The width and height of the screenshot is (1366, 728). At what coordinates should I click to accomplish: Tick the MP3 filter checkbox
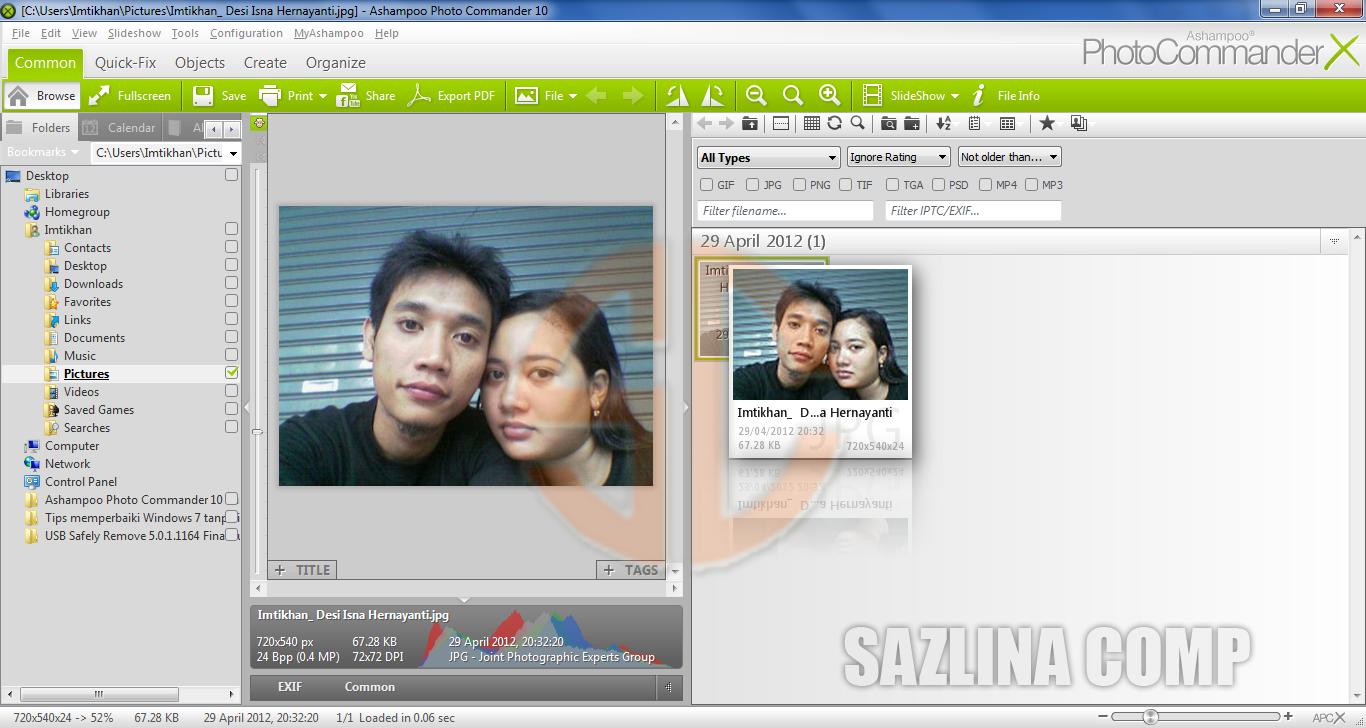click(1031, 185)
